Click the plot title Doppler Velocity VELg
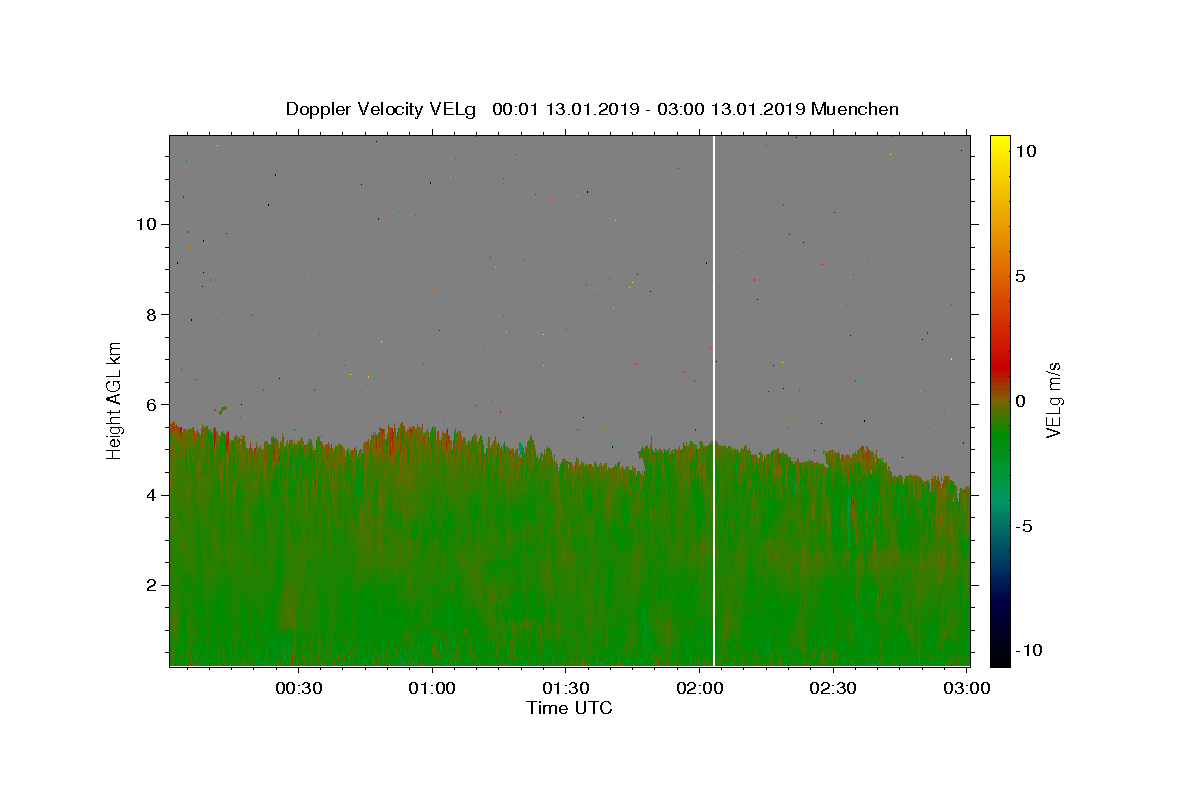1200x800 pixels. coord(382,109)
